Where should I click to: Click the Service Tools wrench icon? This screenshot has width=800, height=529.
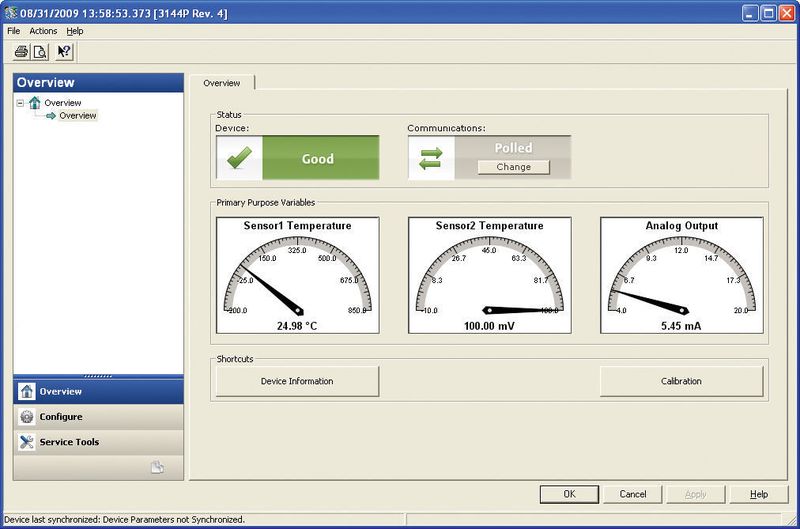pos(27,442)
